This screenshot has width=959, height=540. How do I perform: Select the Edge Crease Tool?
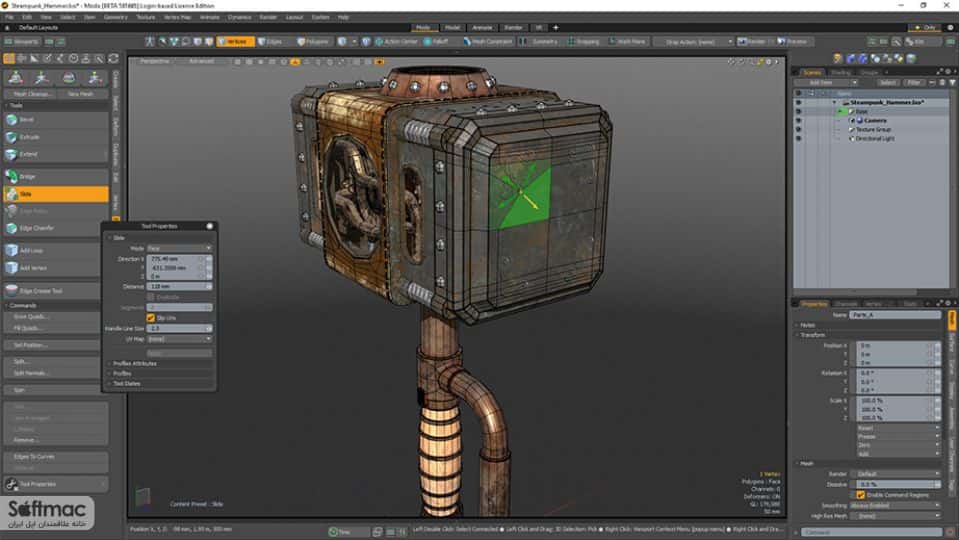(52, 291)
